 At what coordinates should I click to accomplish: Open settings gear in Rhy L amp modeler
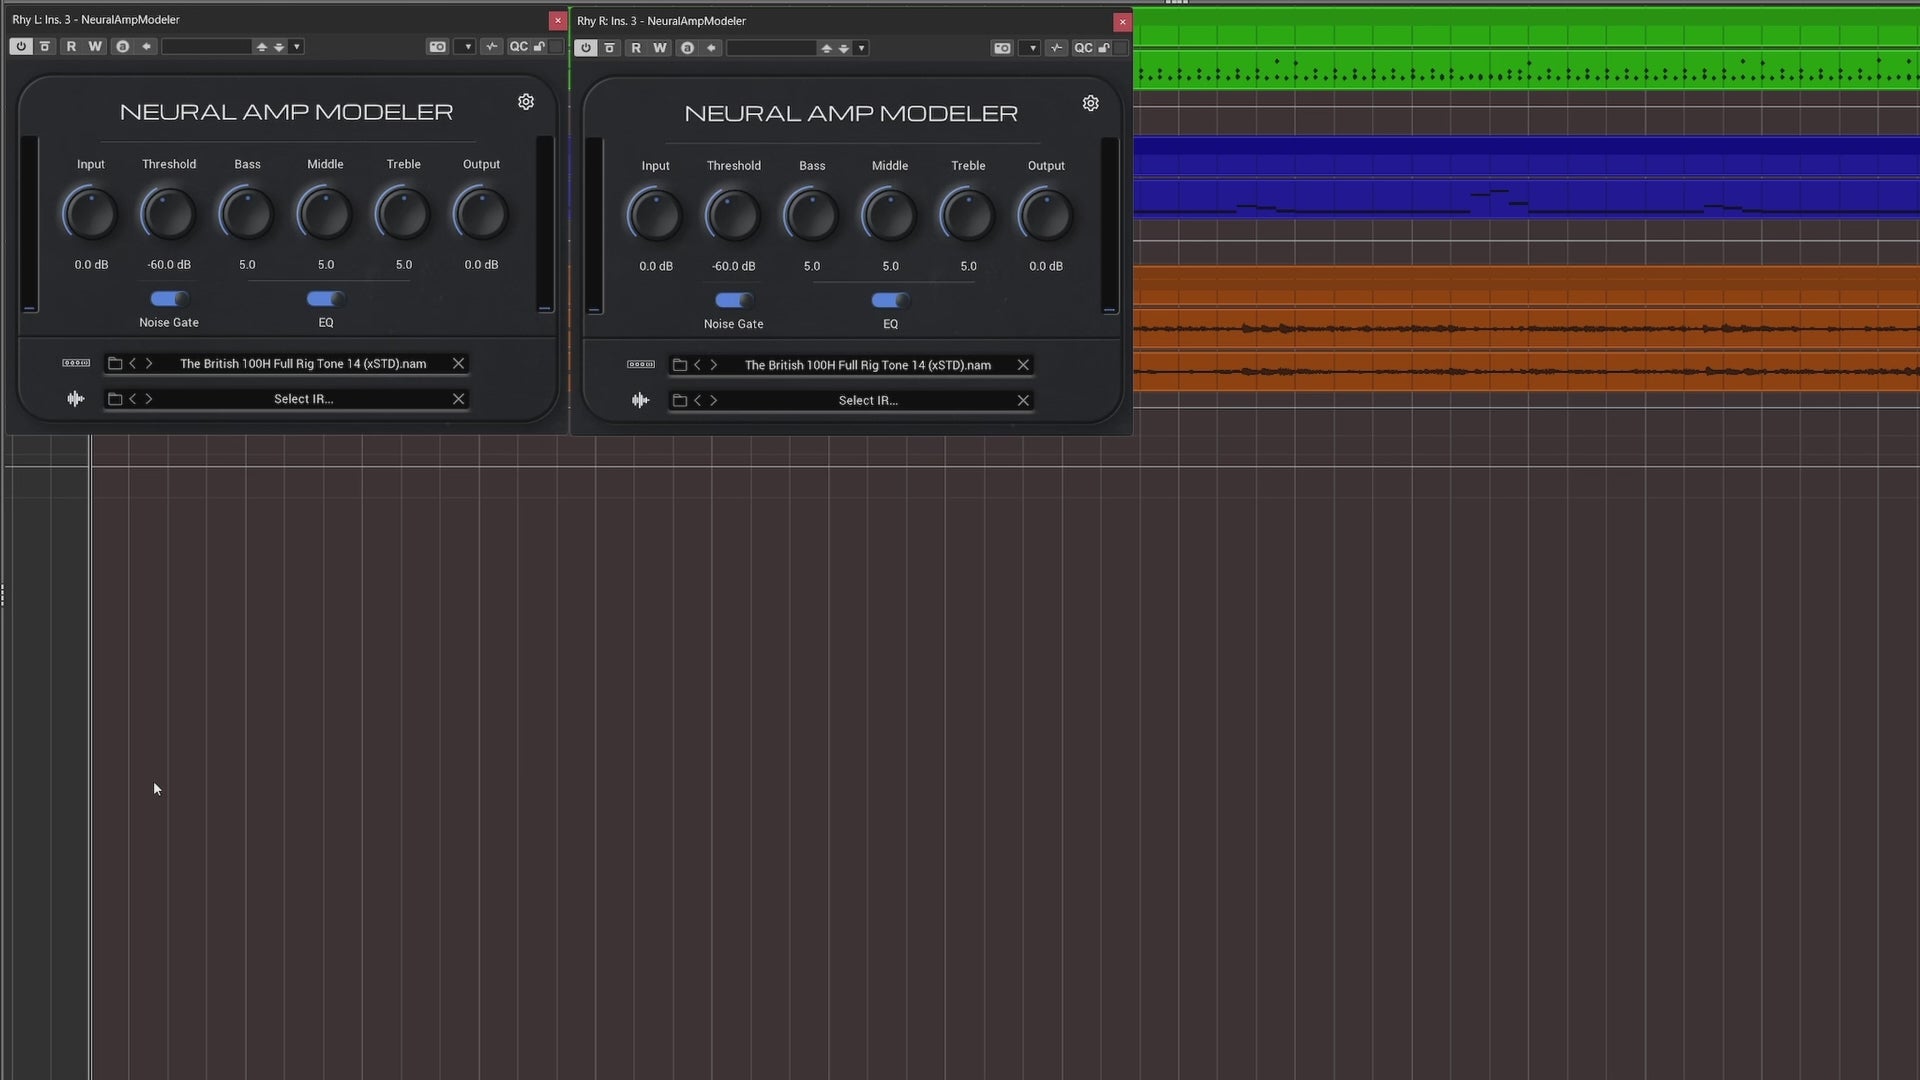click(x=526, y=102)
